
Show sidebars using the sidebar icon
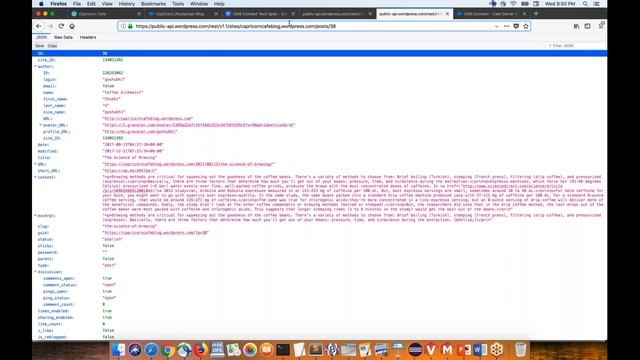587,26
